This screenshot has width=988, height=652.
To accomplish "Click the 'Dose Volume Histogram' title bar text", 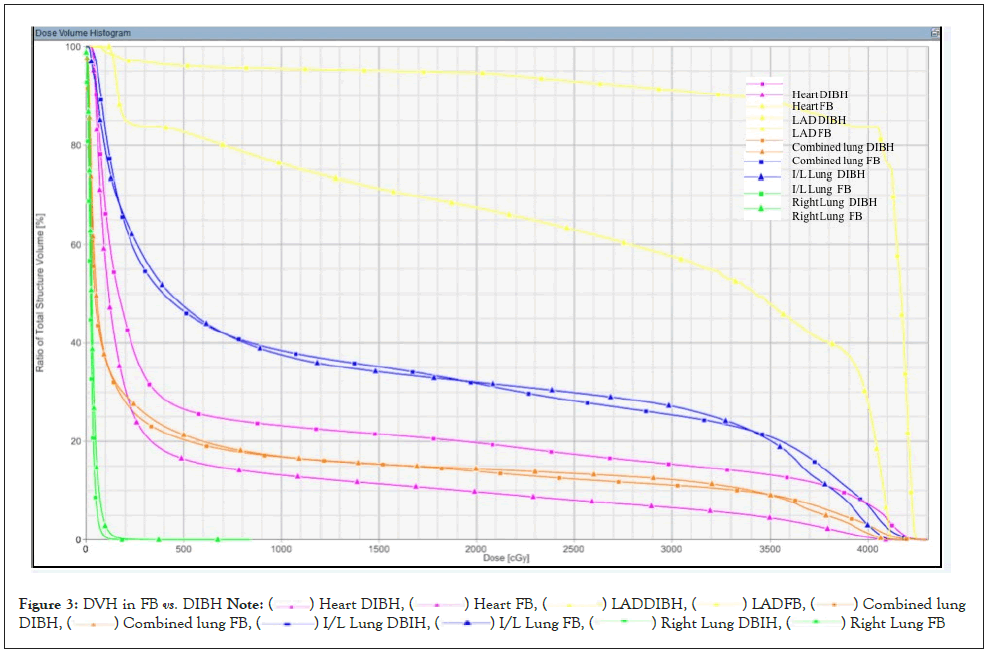I will [x=80, y=33].
